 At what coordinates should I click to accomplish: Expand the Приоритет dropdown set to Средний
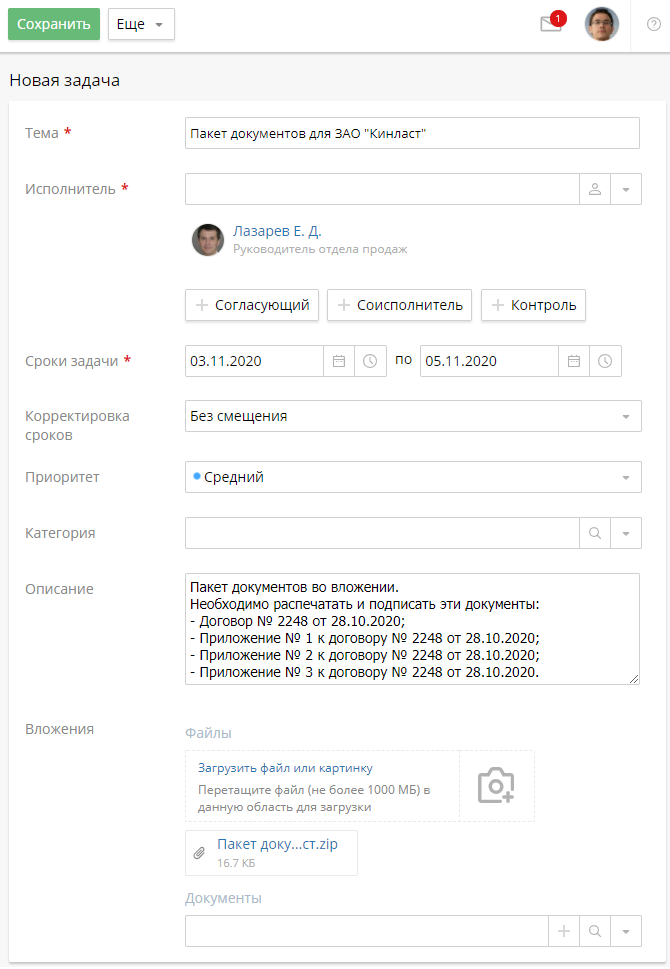pyautogui.click(x=626, y=477)
